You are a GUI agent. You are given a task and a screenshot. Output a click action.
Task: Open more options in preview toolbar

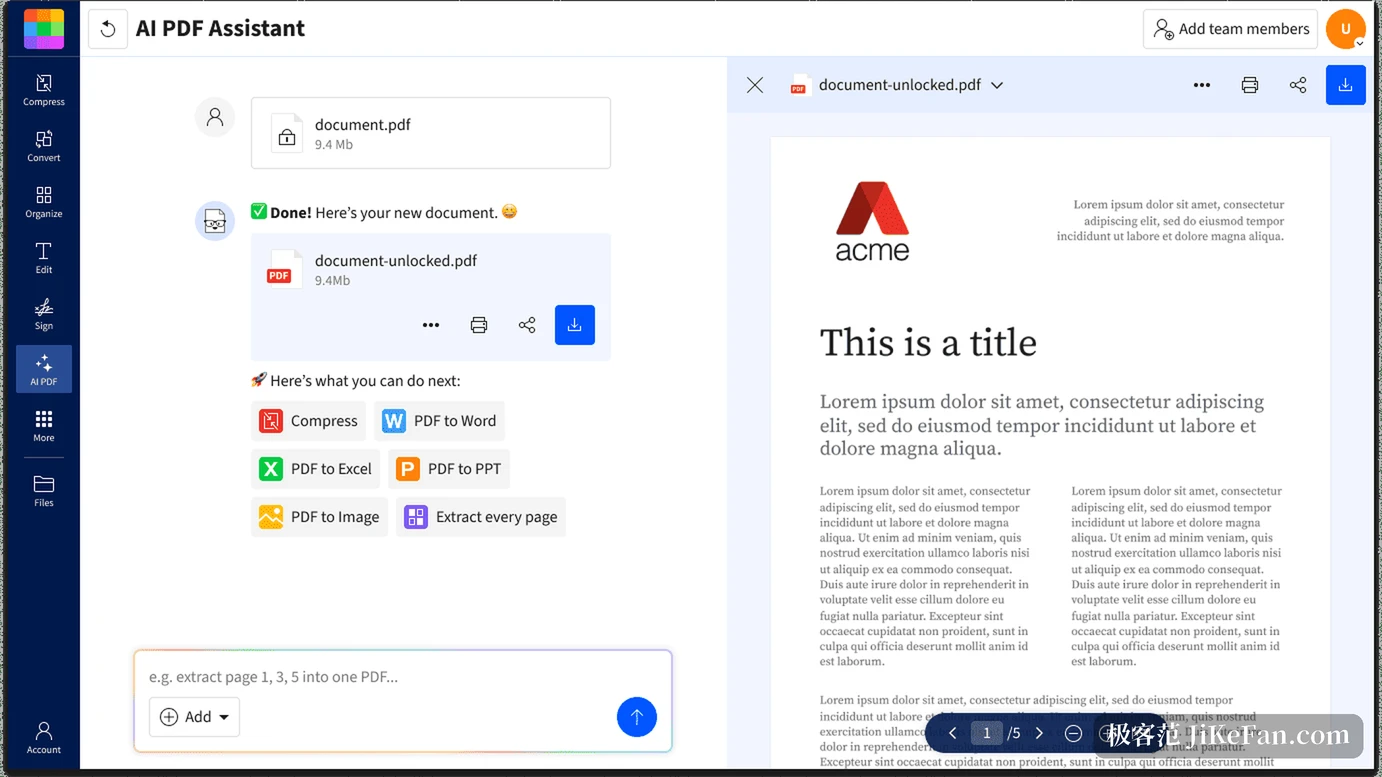tap(1202, 85)
